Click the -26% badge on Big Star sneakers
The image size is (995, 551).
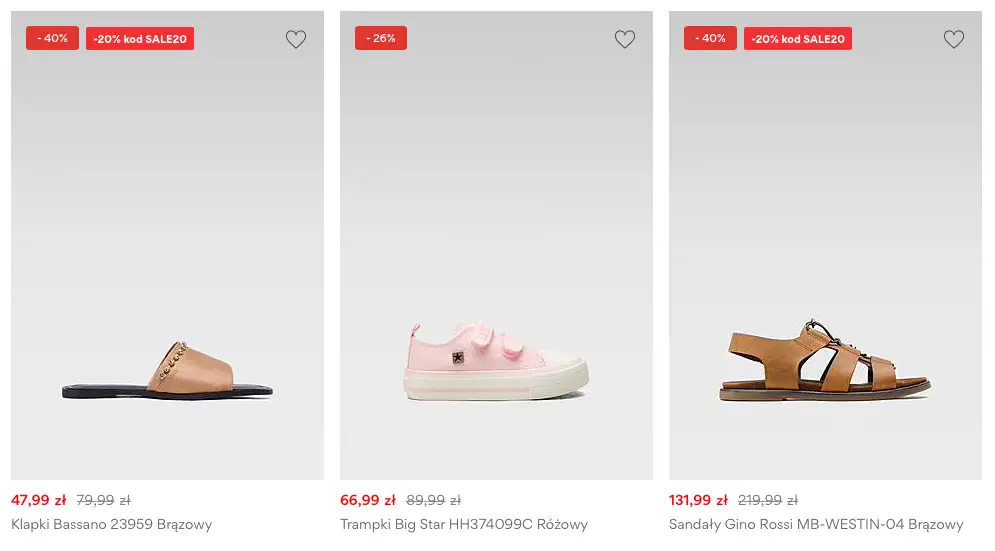381,38
